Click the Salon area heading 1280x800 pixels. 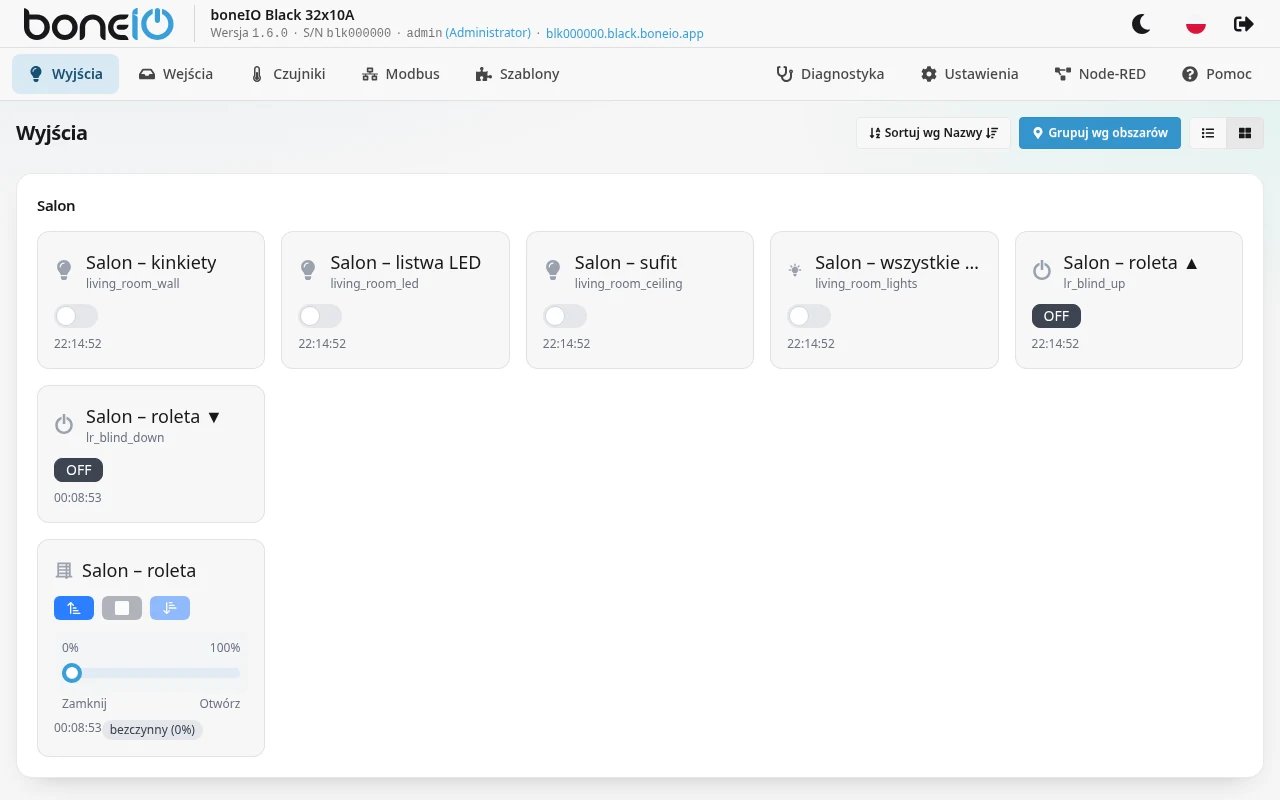56,206
